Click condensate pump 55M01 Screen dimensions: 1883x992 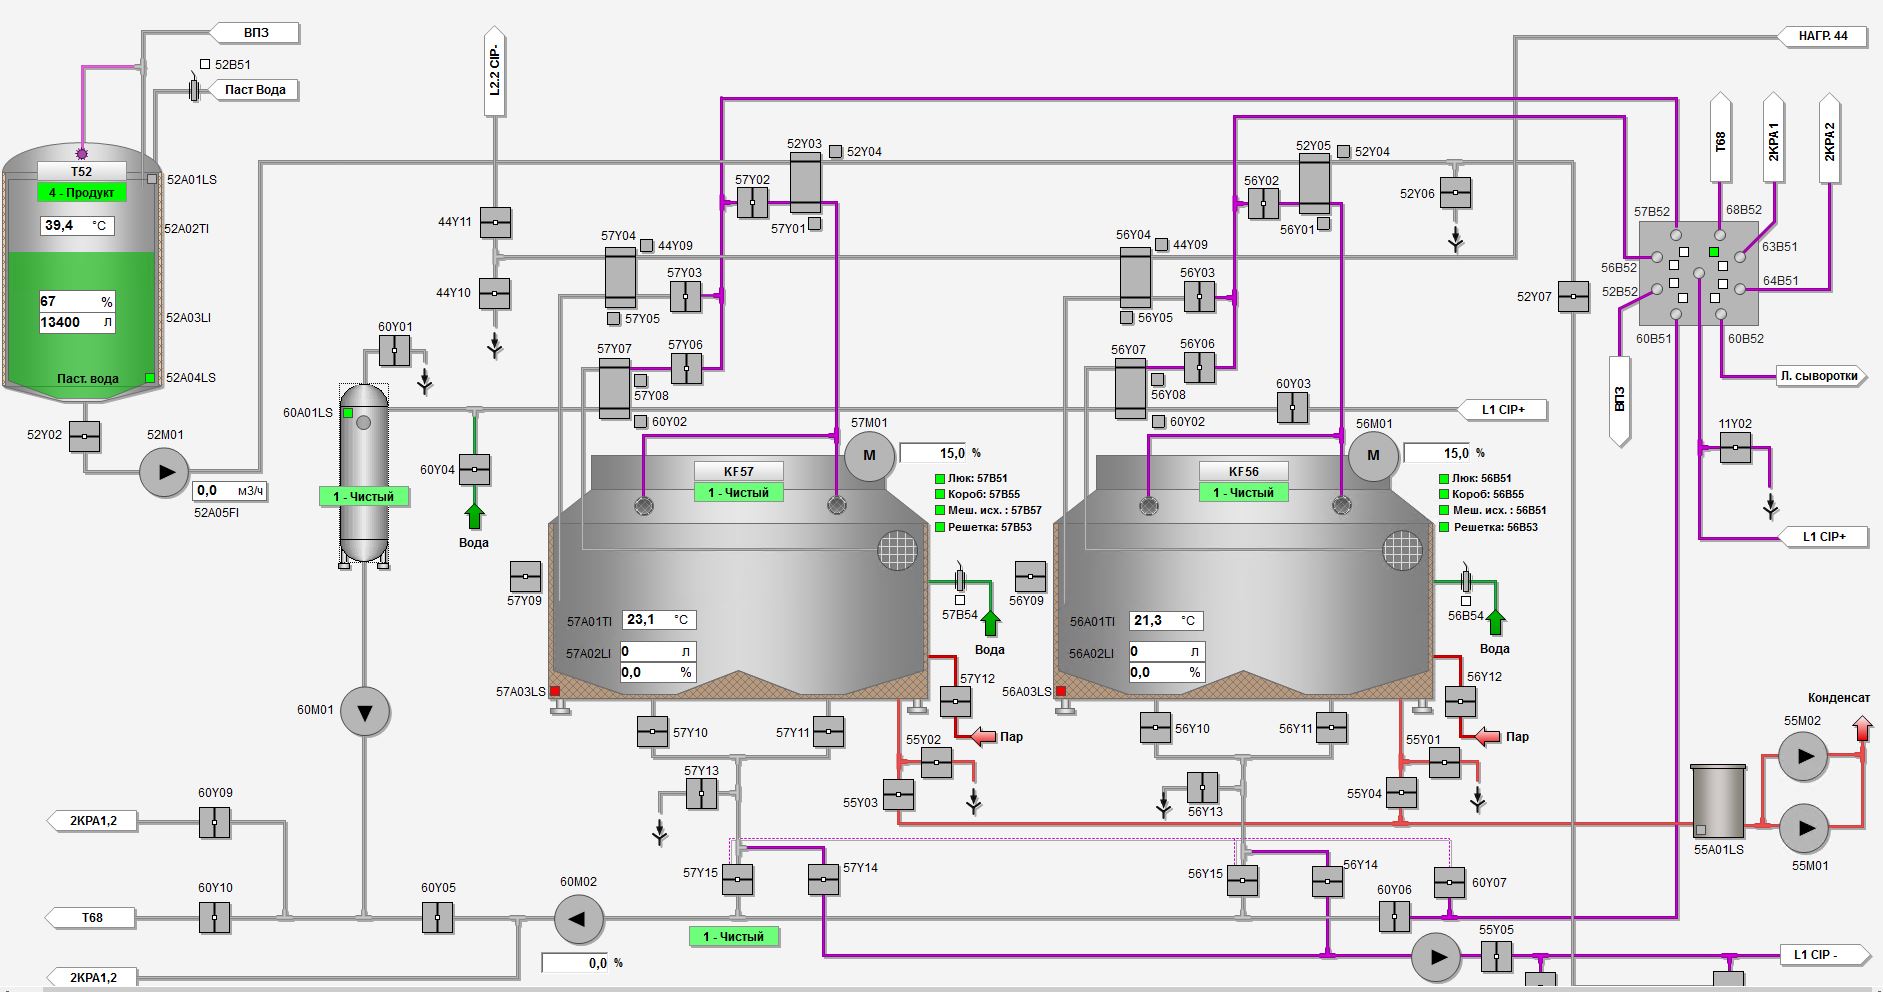click(1805, 828)
